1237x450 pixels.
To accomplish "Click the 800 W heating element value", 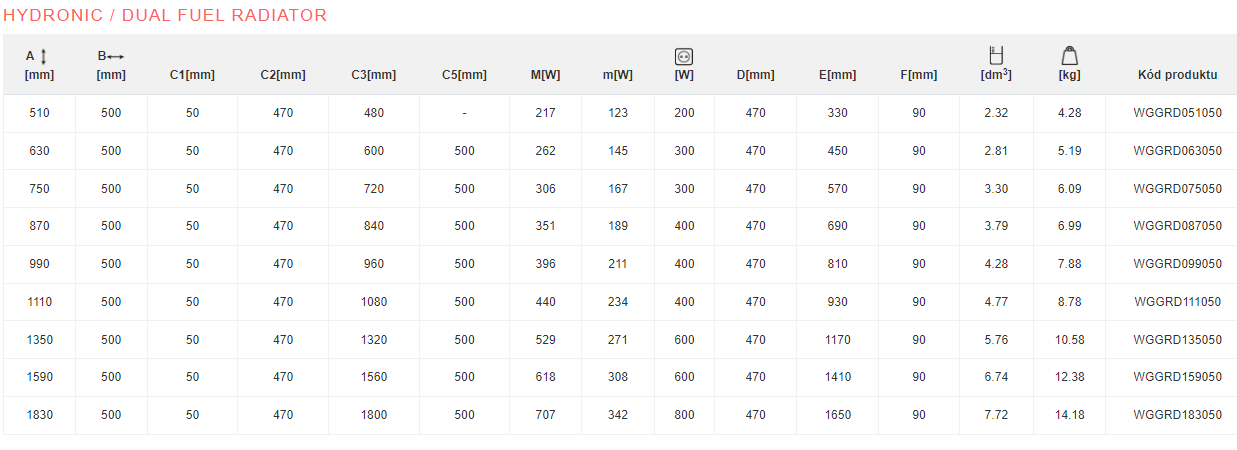I will [x=684, y=415].
